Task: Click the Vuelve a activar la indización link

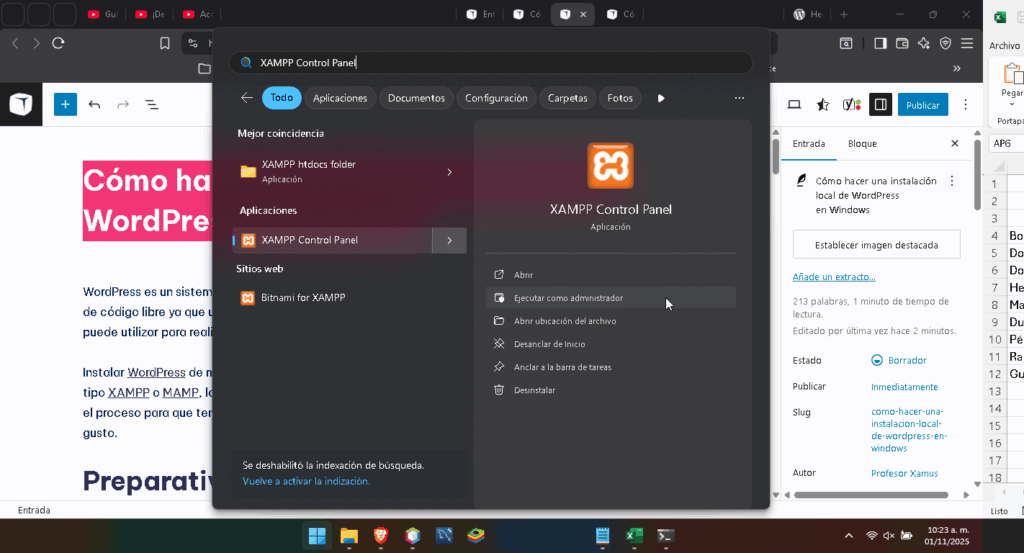Action: (306, 481)
